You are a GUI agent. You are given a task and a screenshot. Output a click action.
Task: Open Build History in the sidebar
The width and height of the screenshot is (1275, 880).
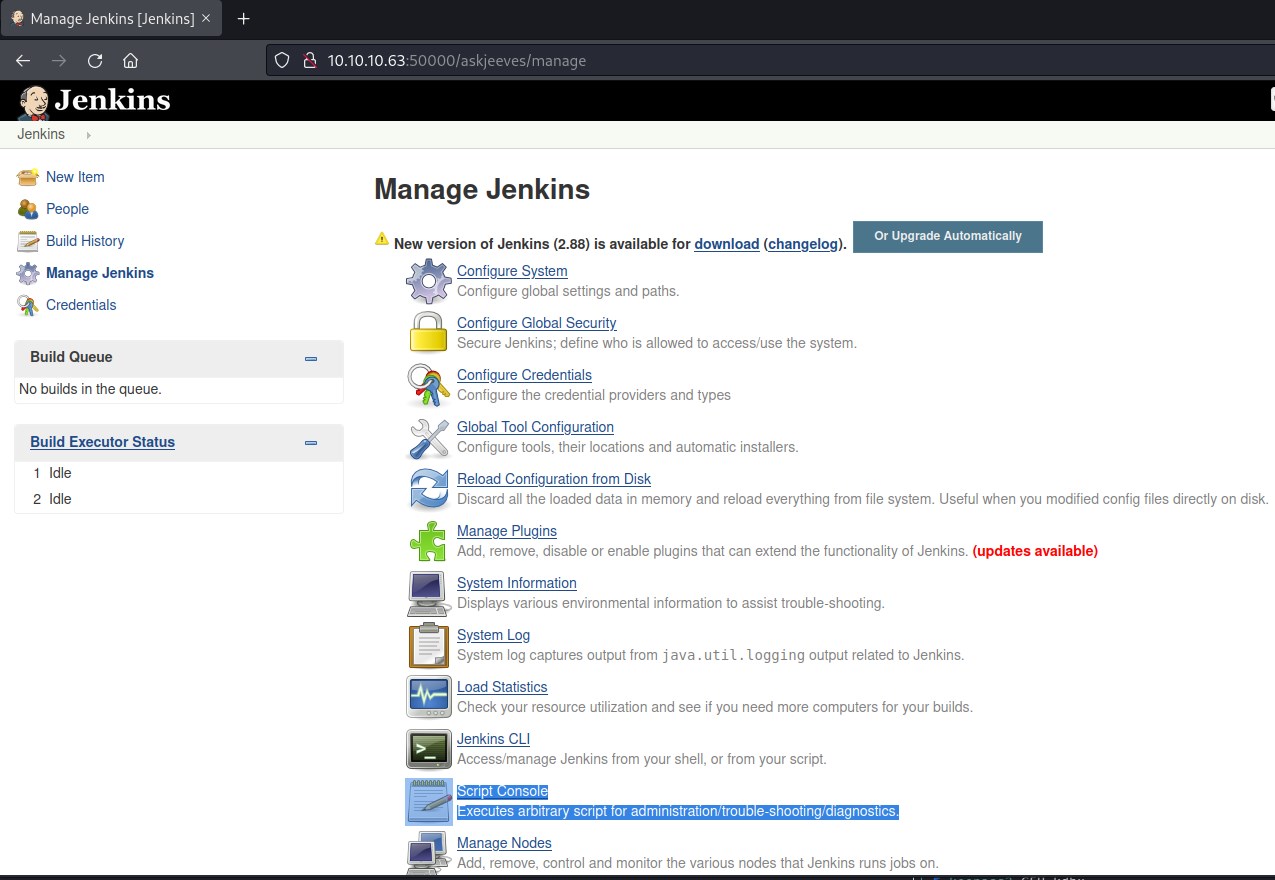click(x=85, y=241)
